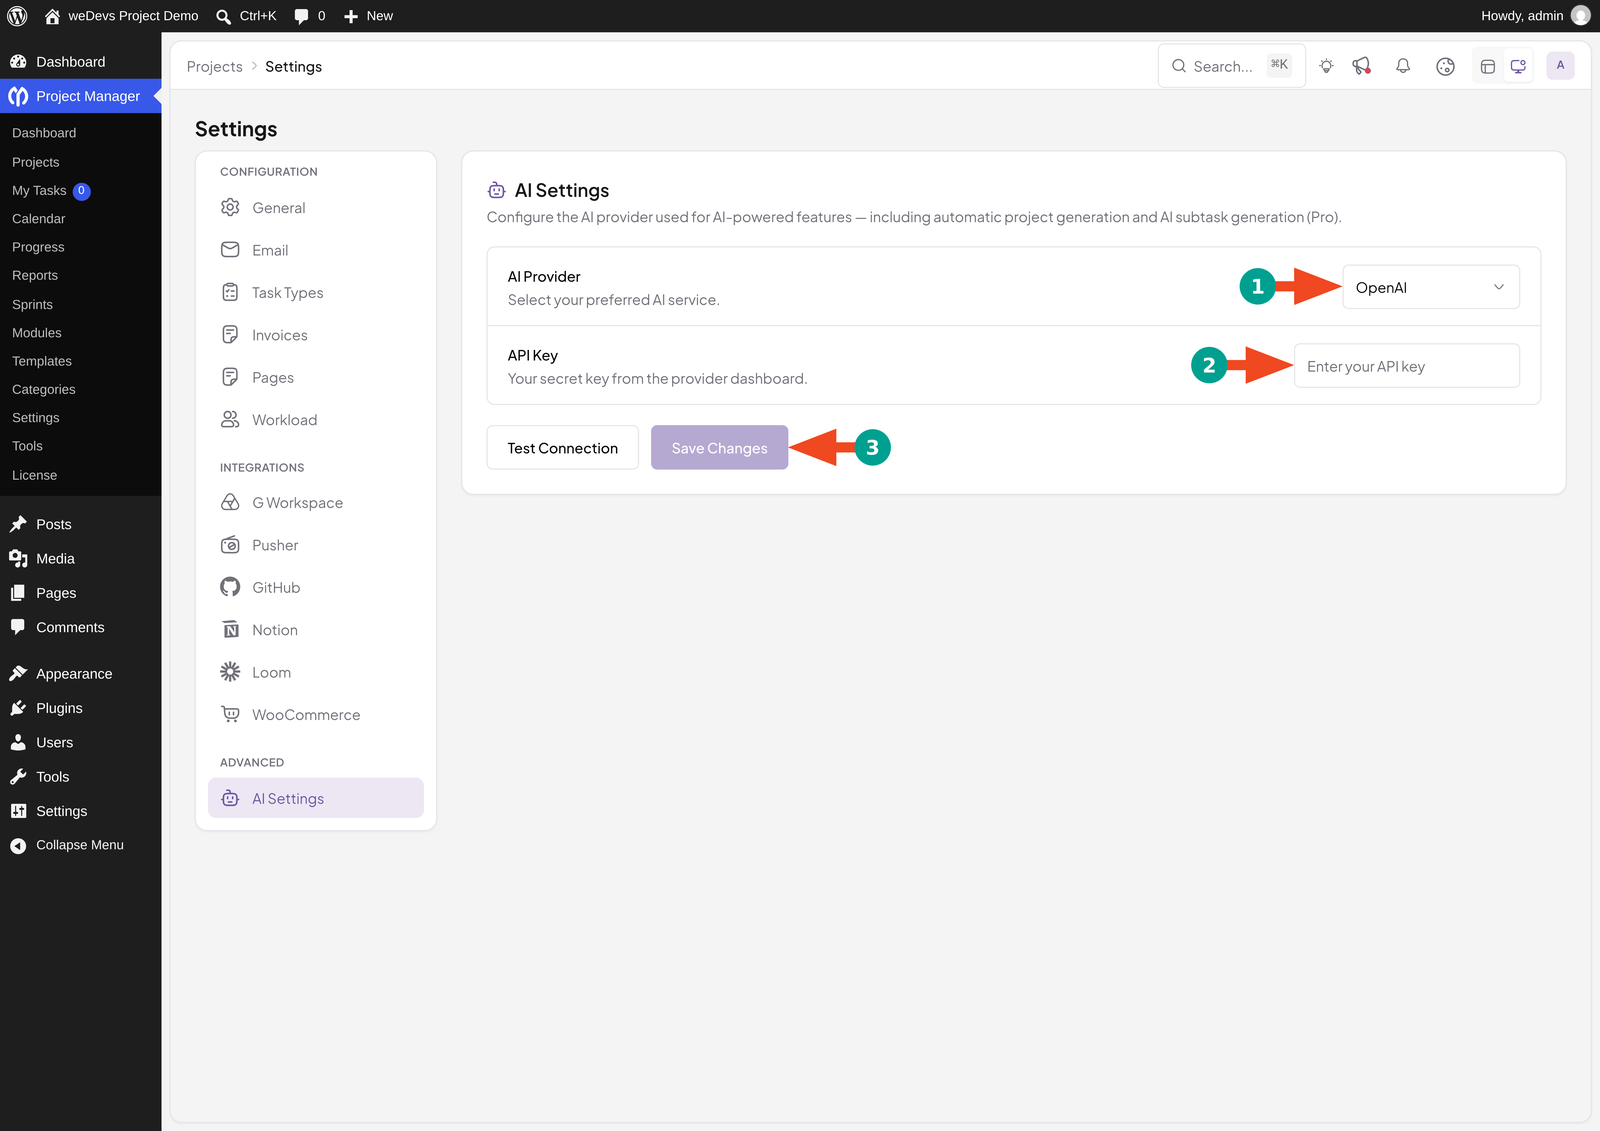Open Invoices settings

[315, 335]
